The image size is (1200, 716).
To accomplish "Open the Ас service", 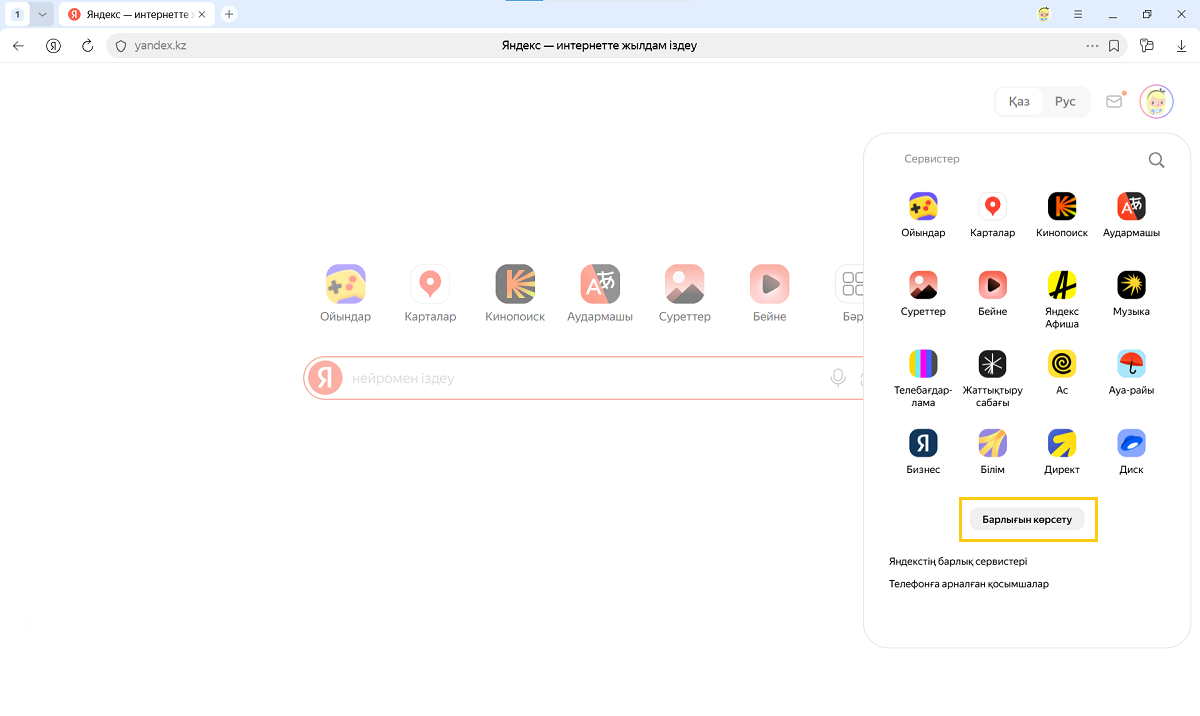I will pyautogui.click(x=1062, y=372).
